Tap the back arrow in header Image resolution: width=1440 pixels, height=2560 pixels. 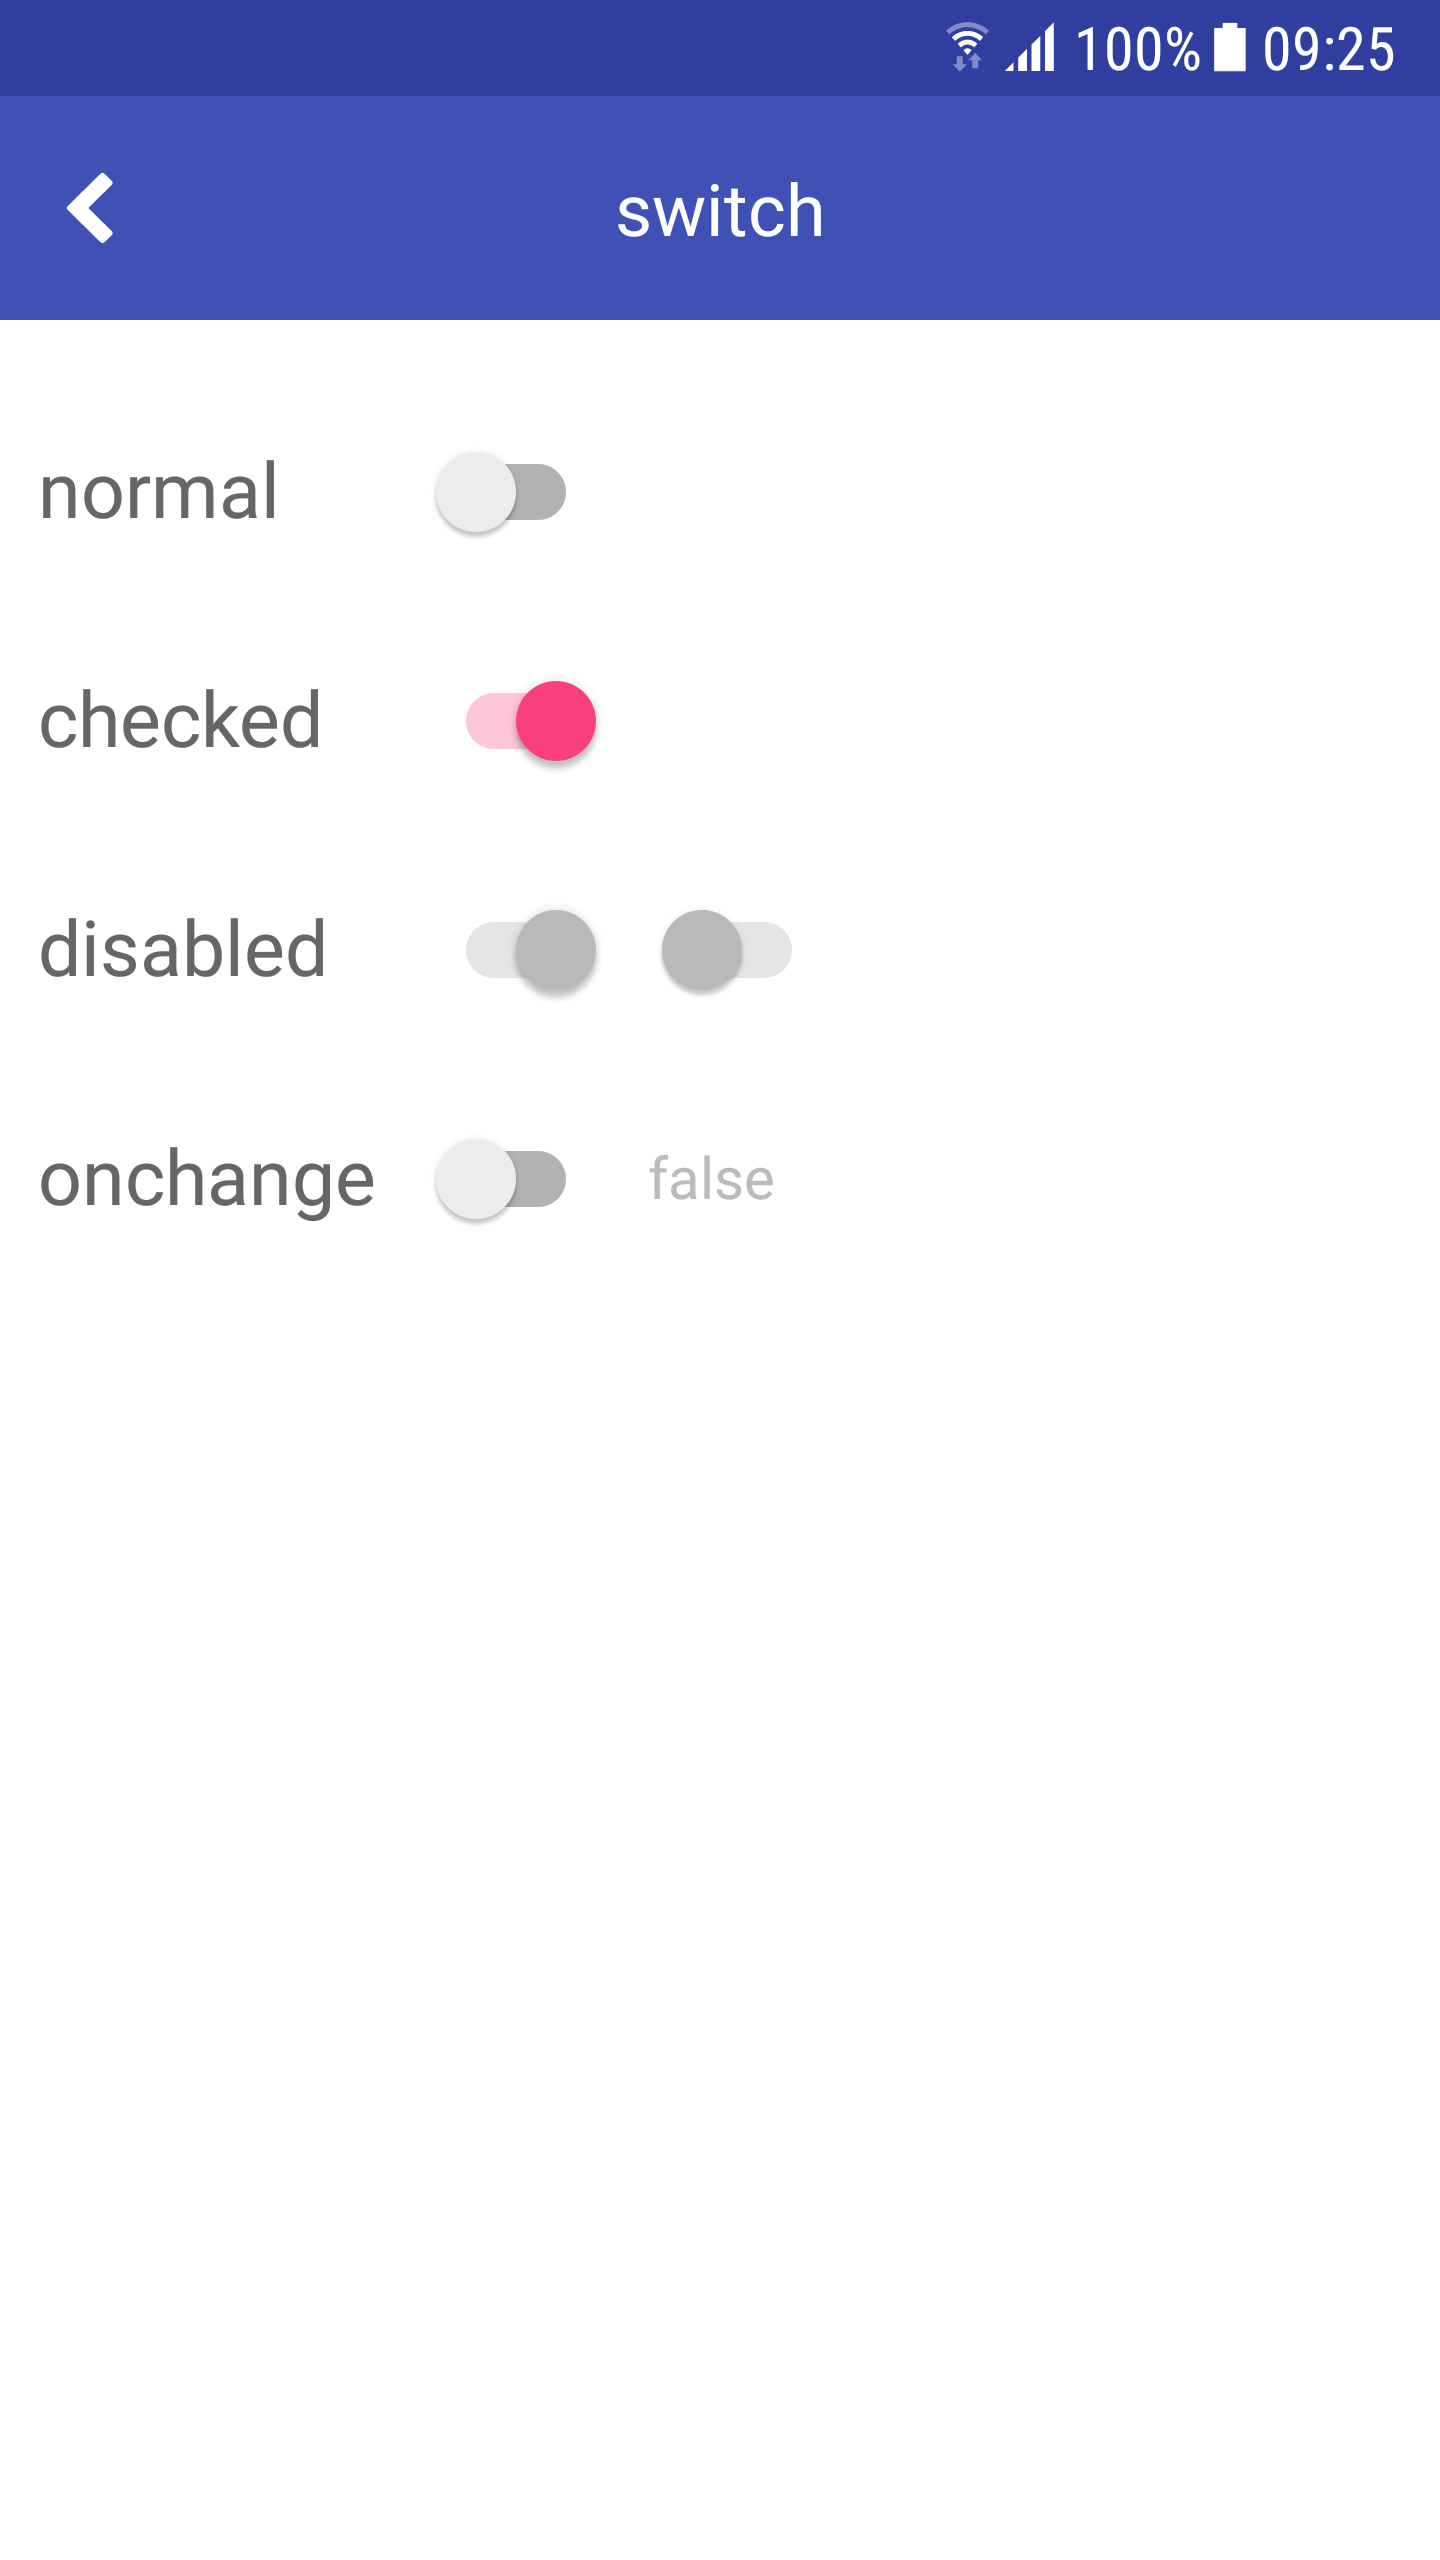pos(91,208)
